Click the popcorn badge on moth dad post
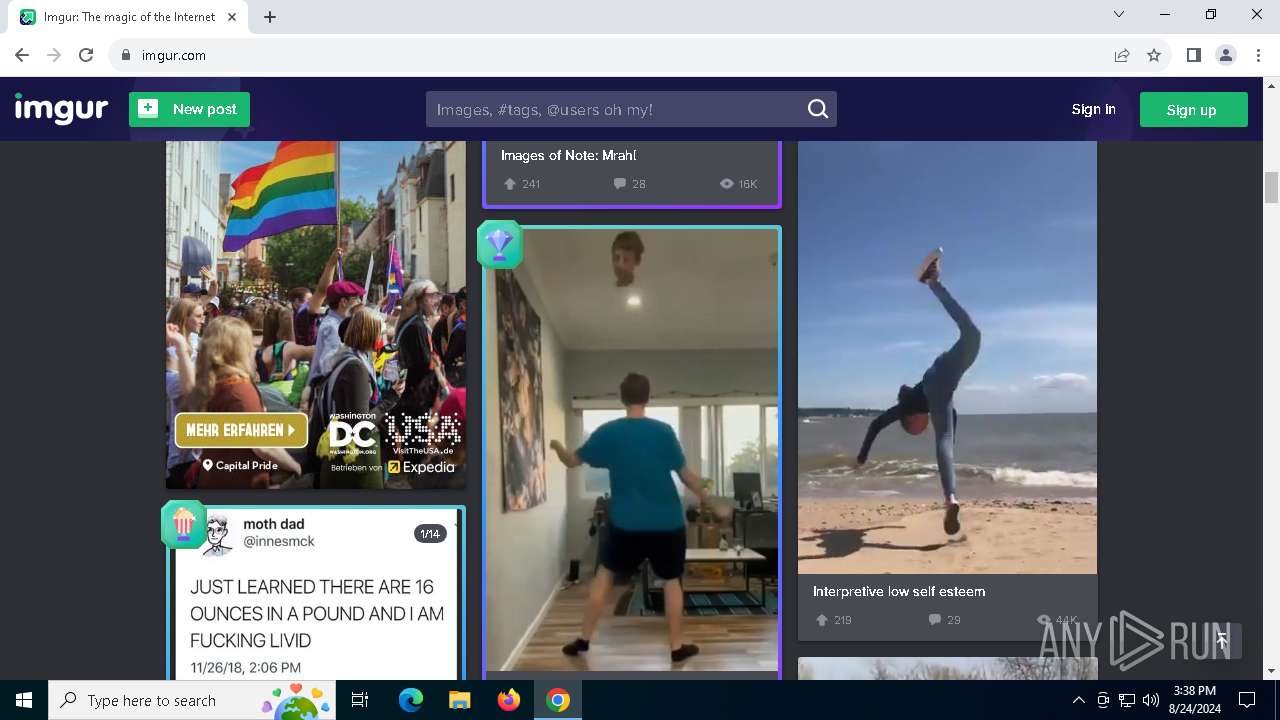 pyautogui.click(x=184, y=524)
